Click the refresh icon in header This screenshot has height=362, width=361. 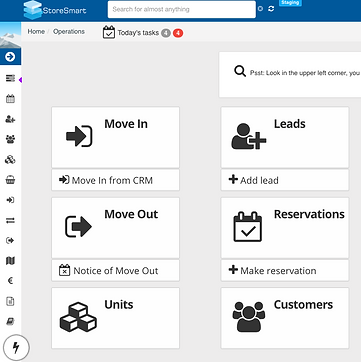click(x=271, y=9)
